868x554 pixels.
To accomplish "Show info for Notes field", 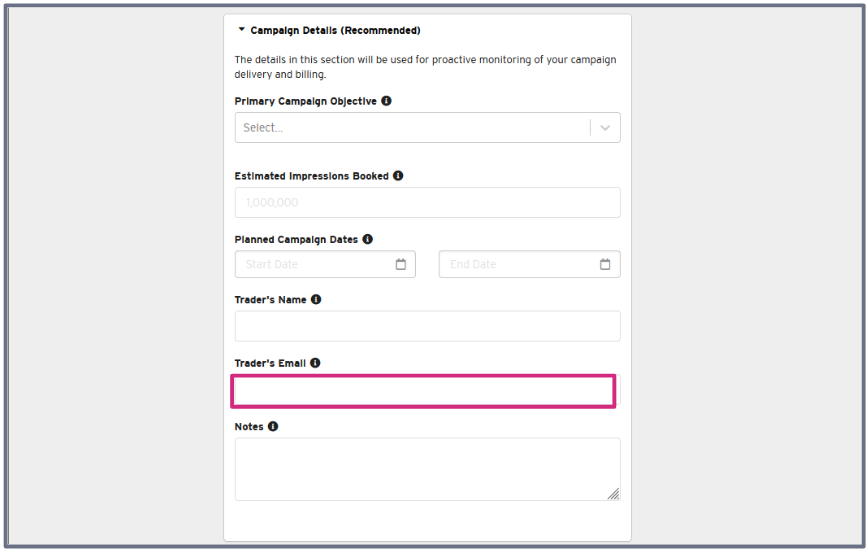I will 273,426.
